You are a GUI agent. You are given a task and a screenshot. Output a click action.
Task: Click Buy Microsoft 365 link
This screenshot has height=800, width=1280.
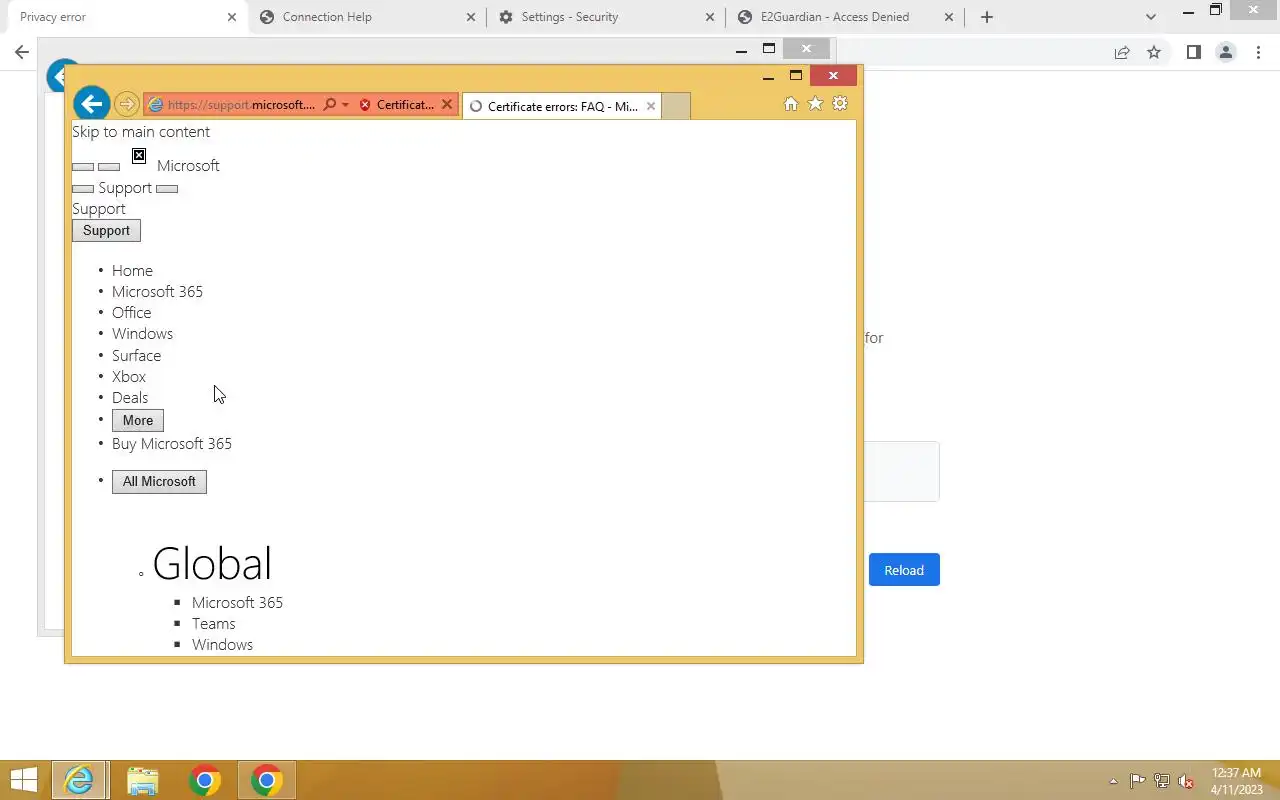tap(172, 444)
